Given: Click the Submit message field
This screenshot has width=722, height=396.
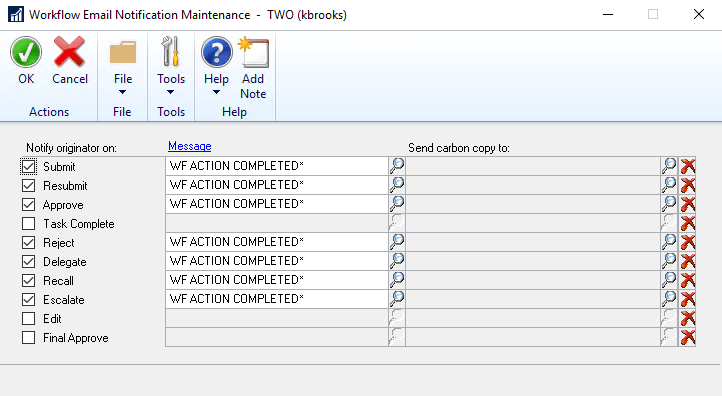Looking at the screenshot, I should coord(277,166).
